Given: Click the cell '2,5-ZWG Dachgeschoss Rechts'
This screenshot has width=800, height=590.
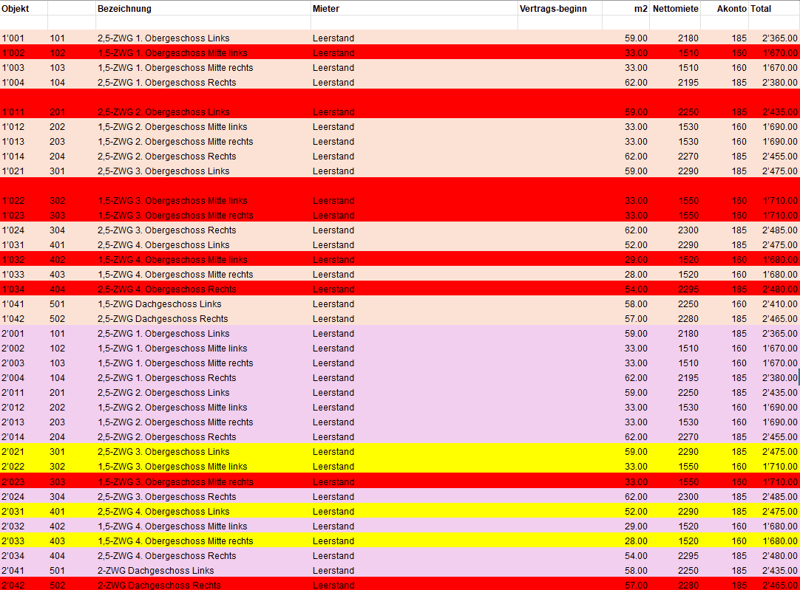Looking at the screenshot, I should [x=163, y=319].
